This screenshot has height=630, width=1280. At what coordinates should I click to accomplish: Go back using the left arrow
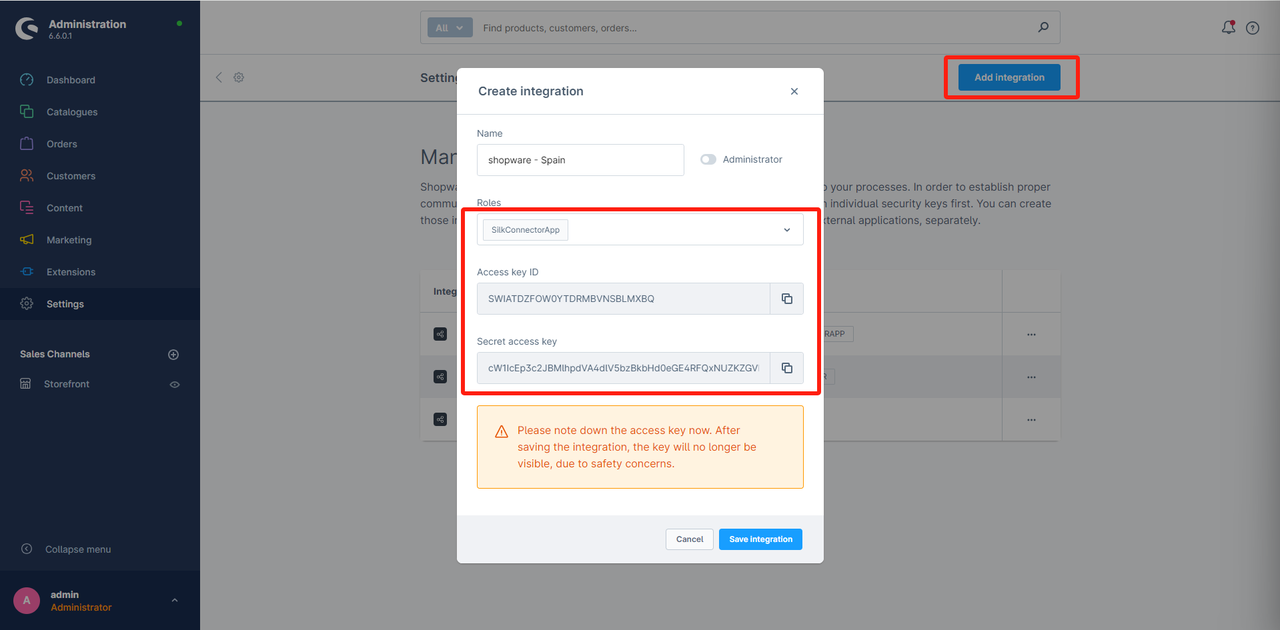point(219,77)
